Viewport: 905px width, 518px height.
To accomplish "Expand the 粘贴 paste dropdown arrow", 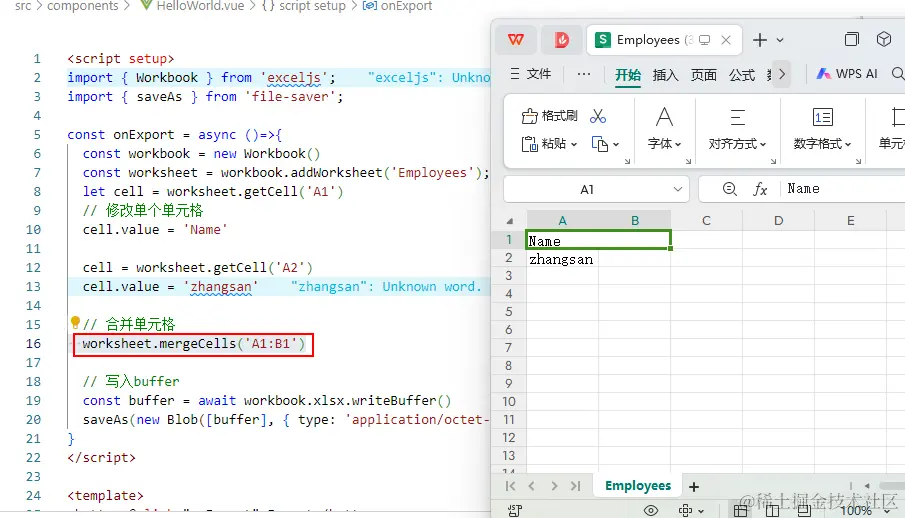I will pos(574,144).
